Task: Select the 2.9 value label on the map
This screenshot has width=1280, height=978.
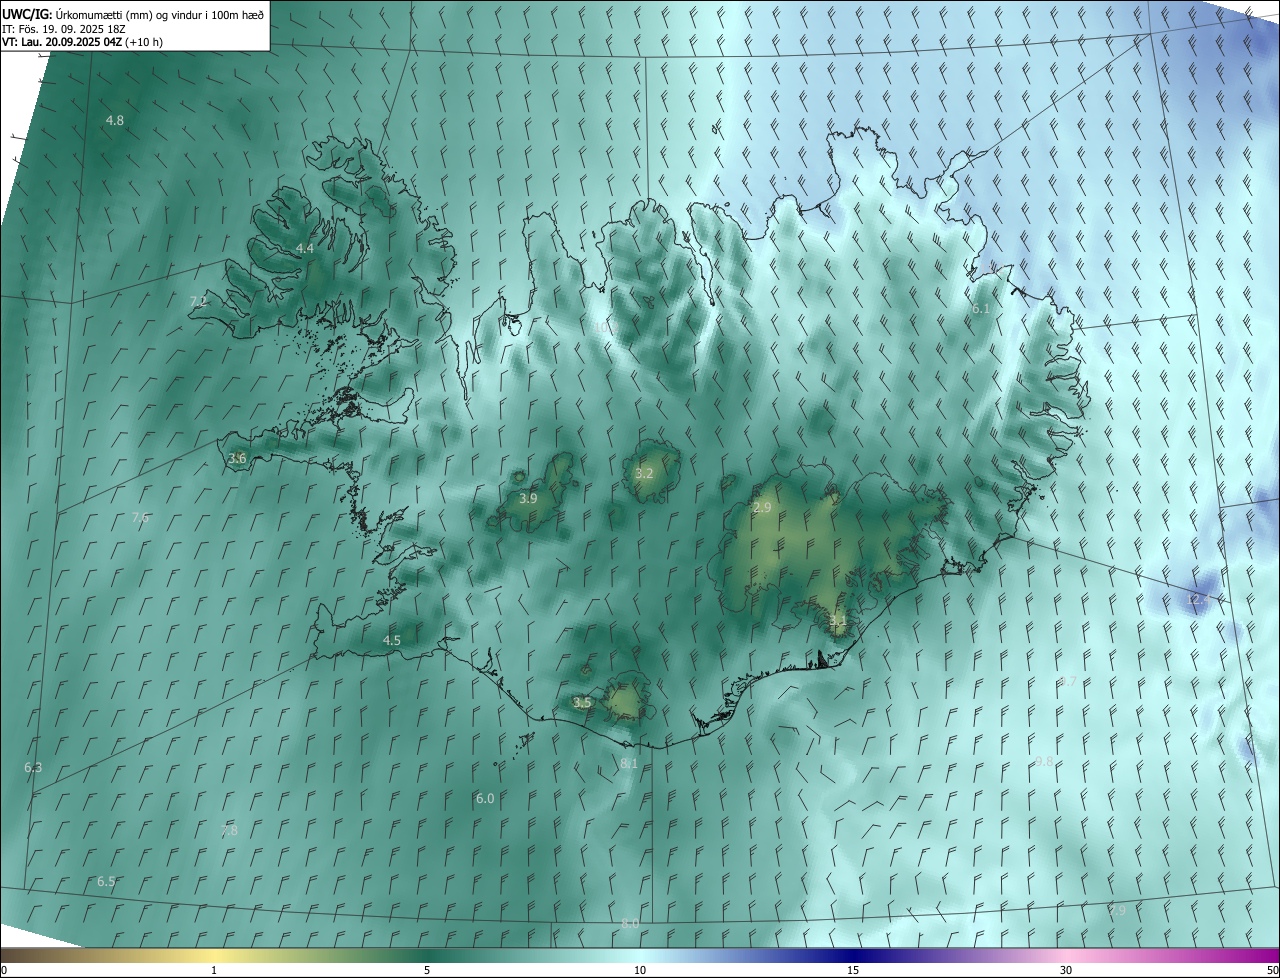Action: click(762, 508)
